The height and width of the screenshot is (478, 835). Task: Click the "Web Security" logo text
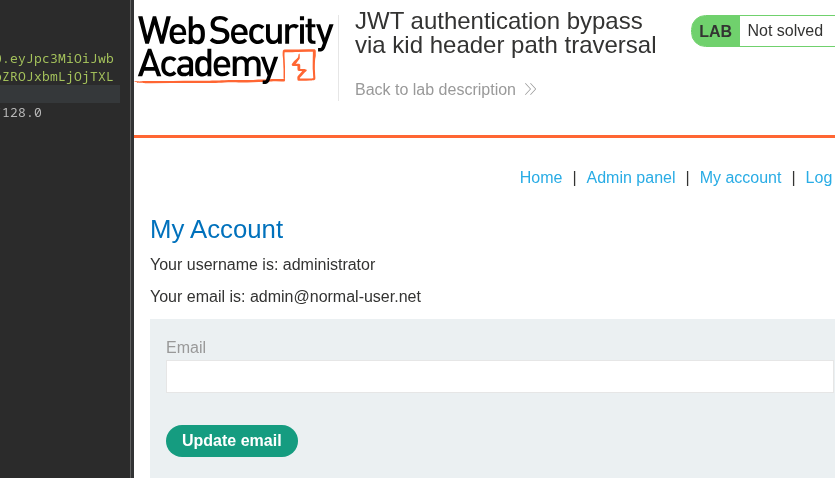point(235,32)
